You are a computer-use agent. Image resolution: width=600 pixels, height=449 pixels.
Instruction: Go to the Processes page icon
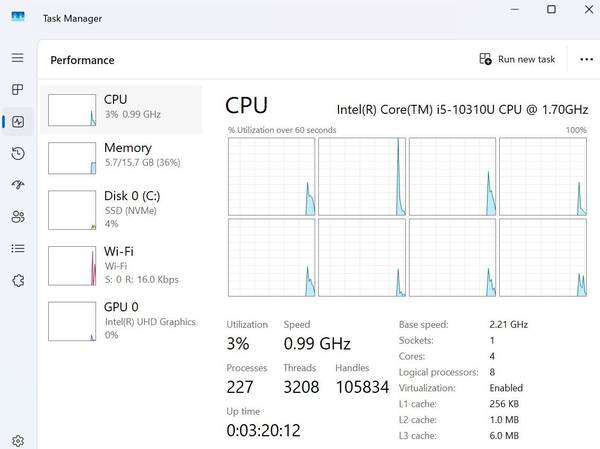pyautogui.click(x=18, y=90)
